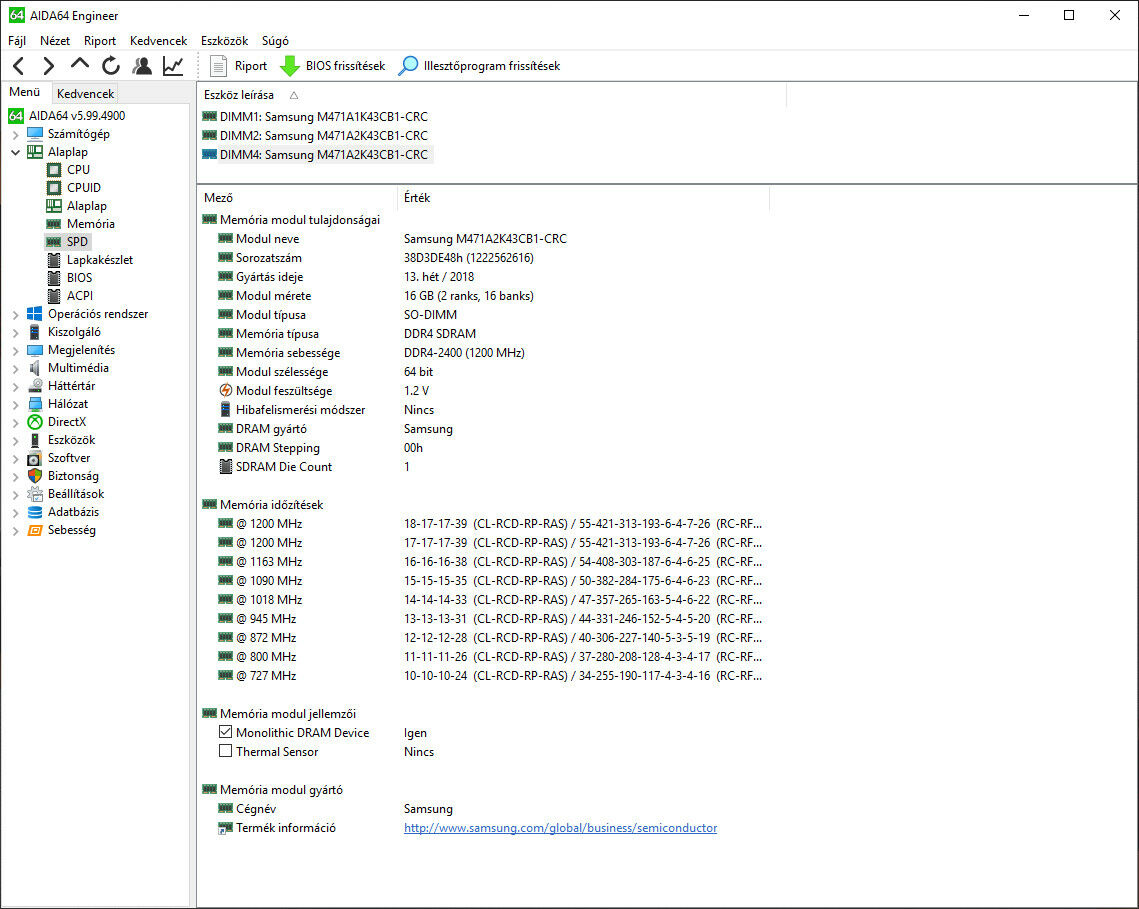The height and width of the screenshot is (909, 1139).
Task: Go back with the left arrow icon
Action: click(19, 66)
